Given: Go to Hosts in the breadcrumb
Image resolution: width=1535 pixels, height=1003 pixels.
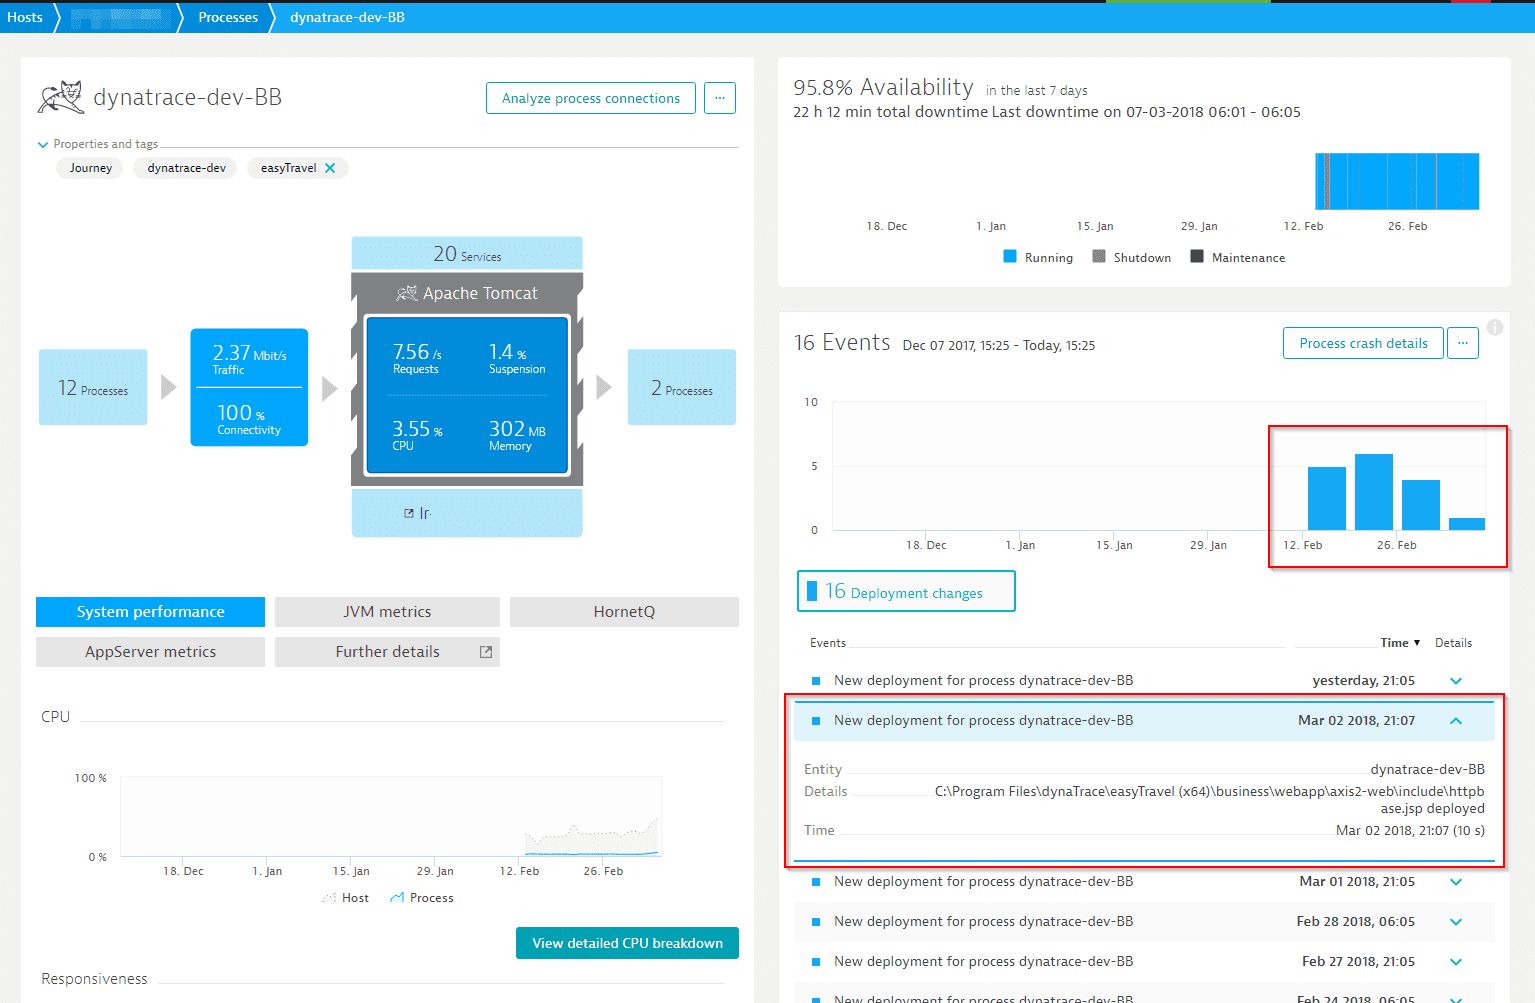Looking at the screenshot, I should coord(25,17).
